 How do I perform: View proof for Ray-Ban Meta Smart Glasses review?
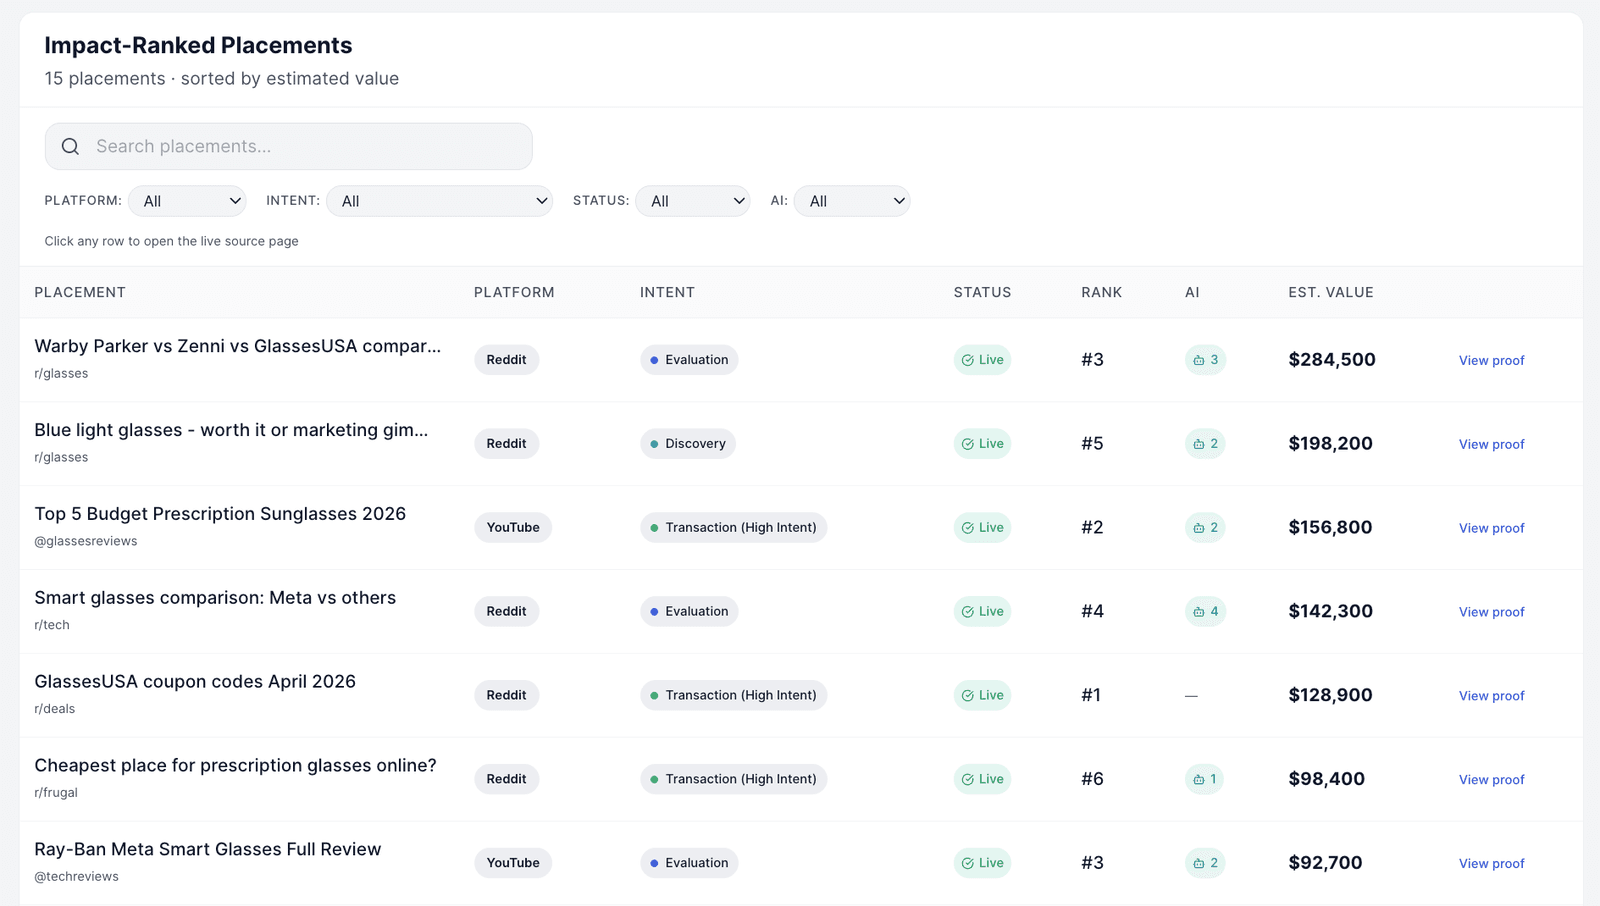pyautogui.click(x=1491, y=865)
